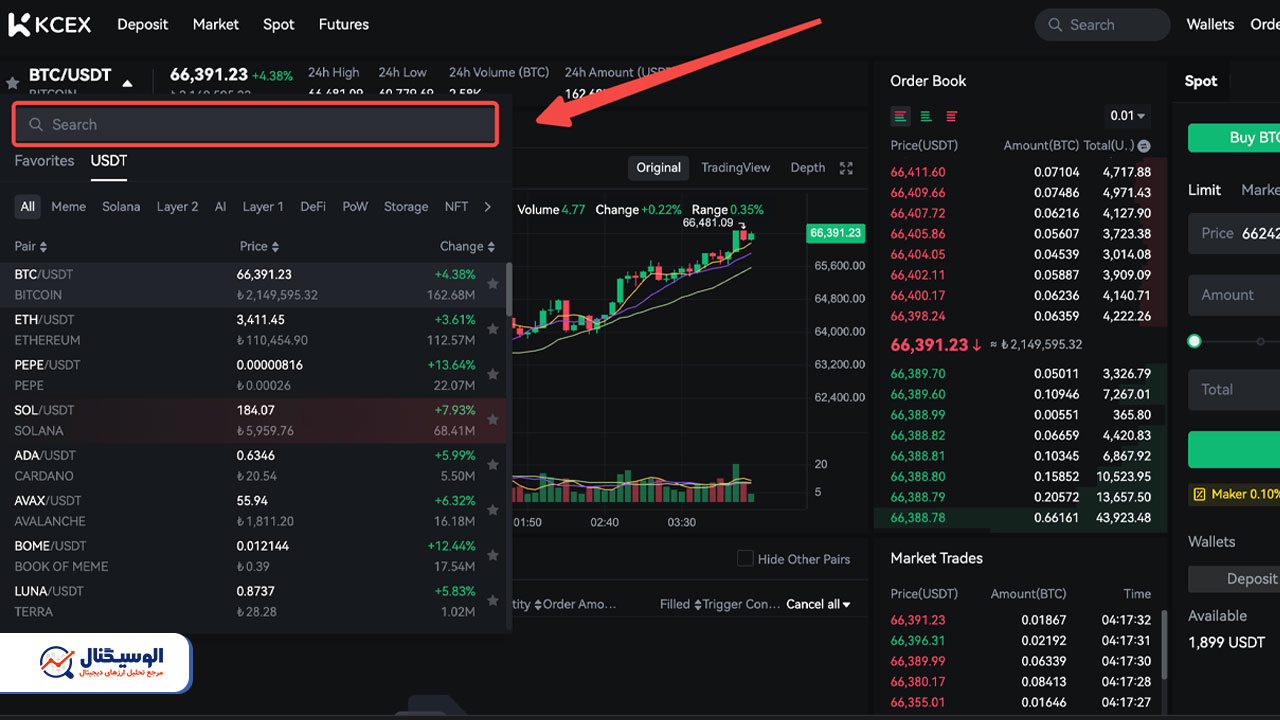Select the DeFi category filter
The height and width of the screenshot is (720, 1280).
coord(313,207)
